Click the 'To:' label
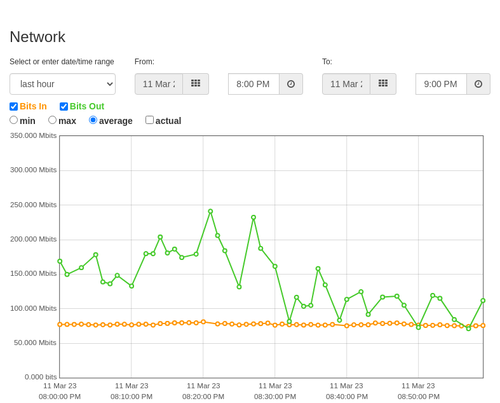Viewport: 500px width, 403px height. pos(327,62)
